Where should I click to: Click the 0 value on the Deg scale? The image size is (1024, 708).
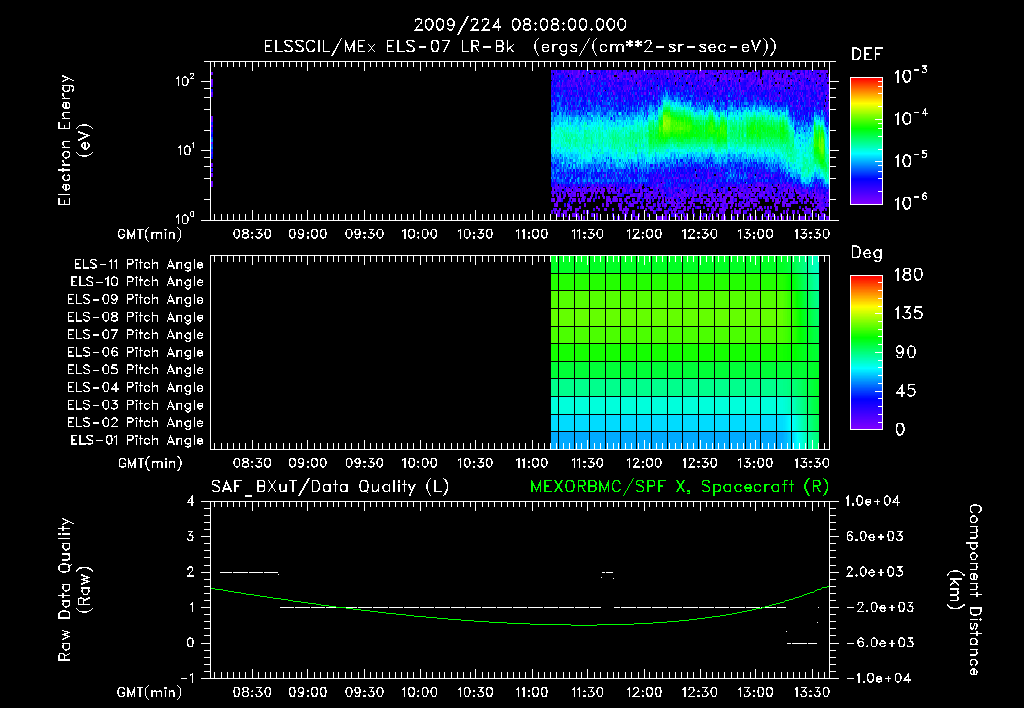tap(900, 429)
